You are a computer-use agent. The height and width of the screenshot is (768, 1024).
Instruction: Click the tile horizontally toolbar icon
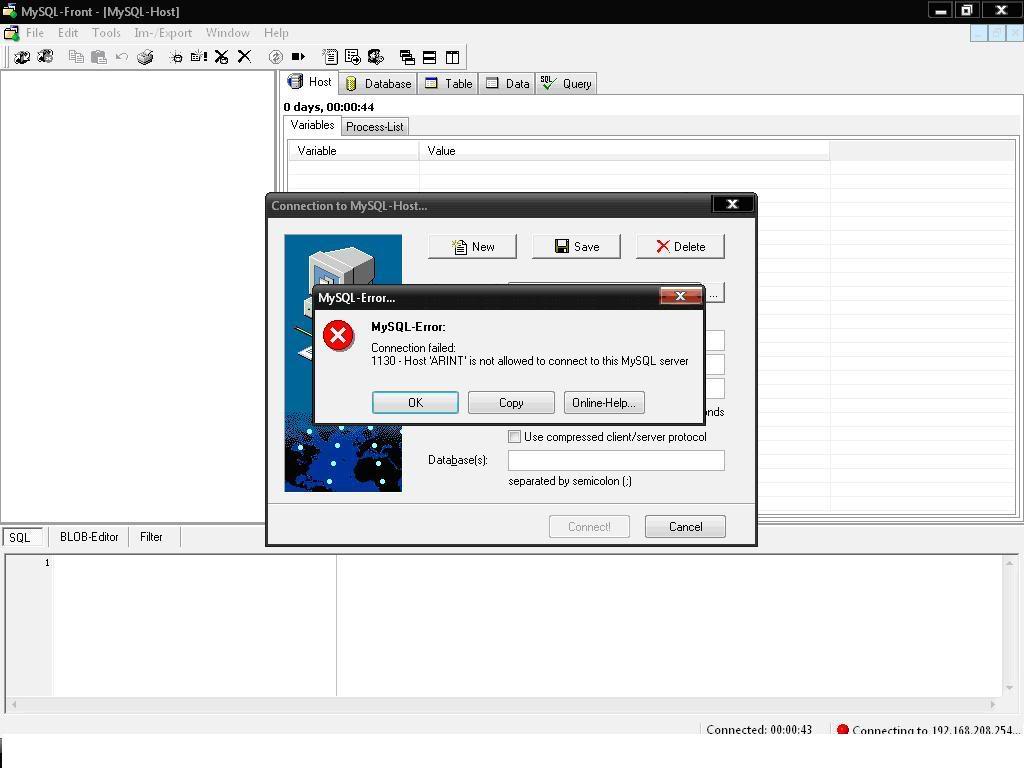pos(429,57)
